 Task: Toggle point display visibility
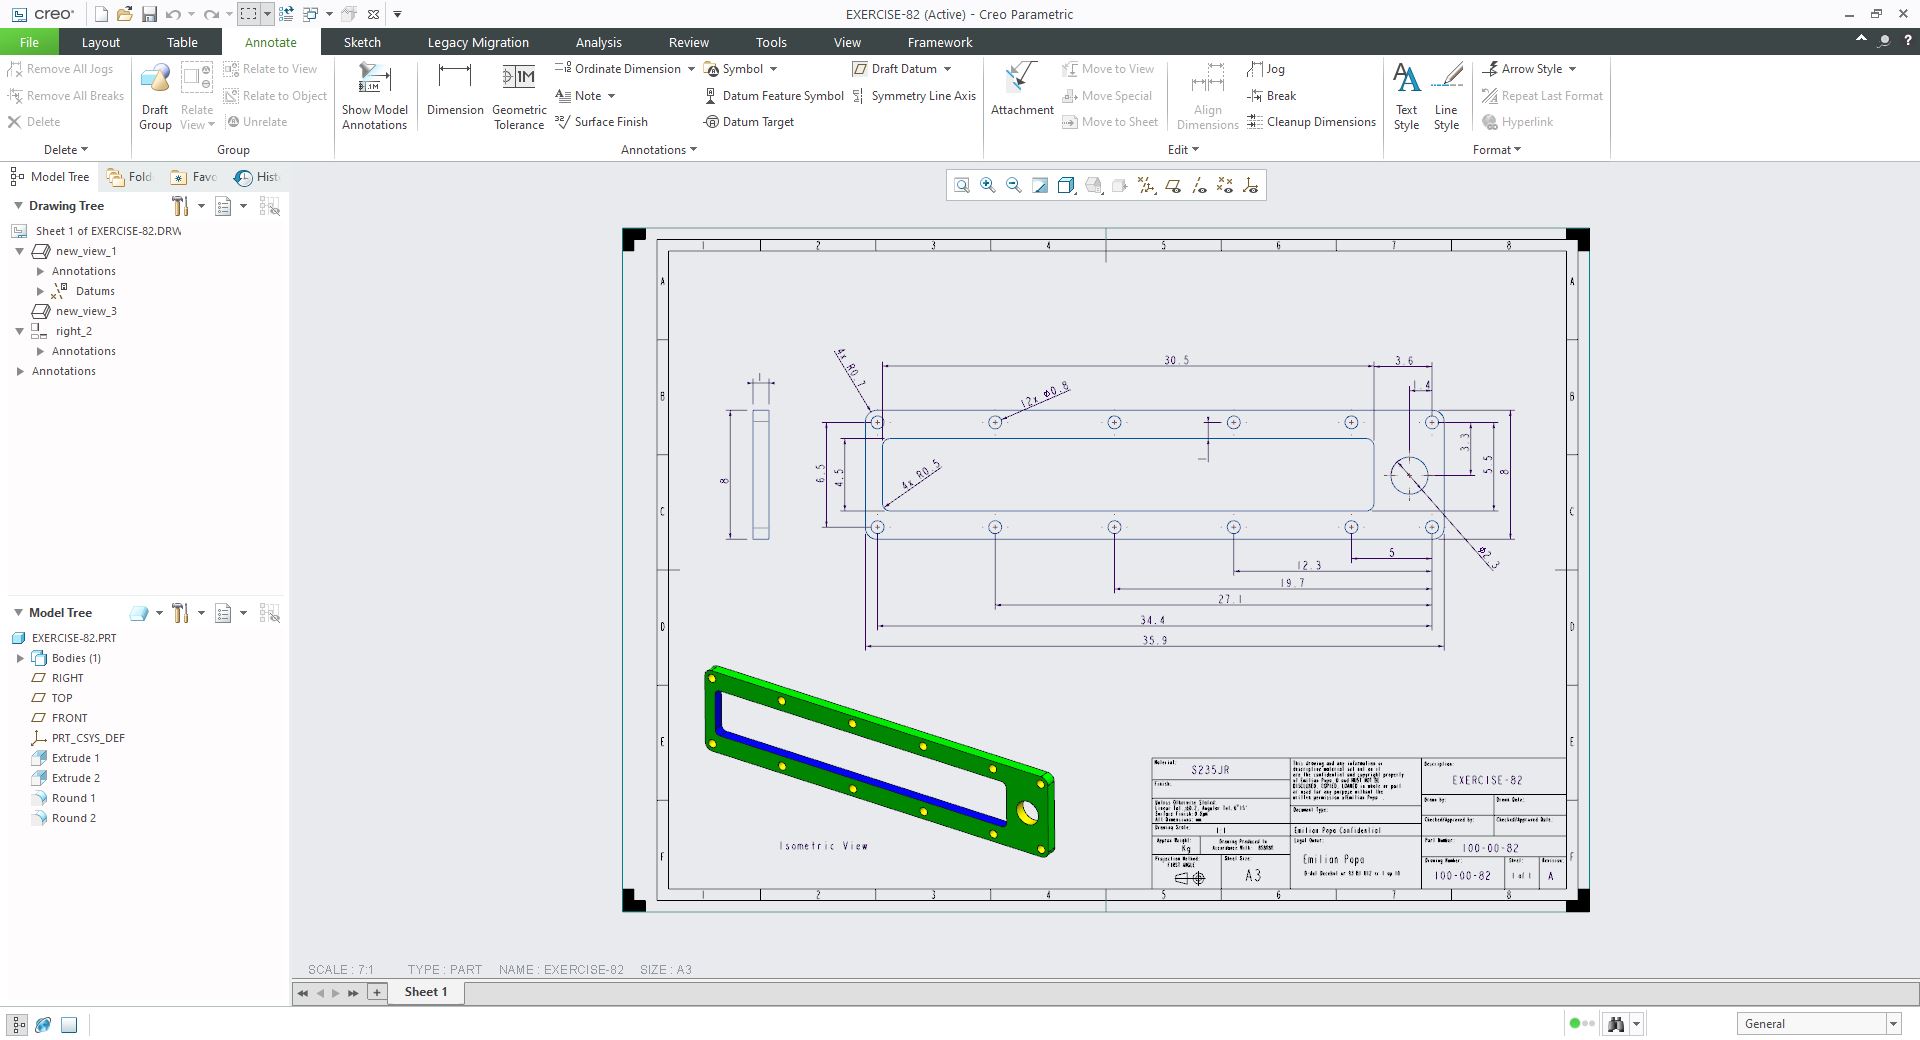(x=1225, y=186)
